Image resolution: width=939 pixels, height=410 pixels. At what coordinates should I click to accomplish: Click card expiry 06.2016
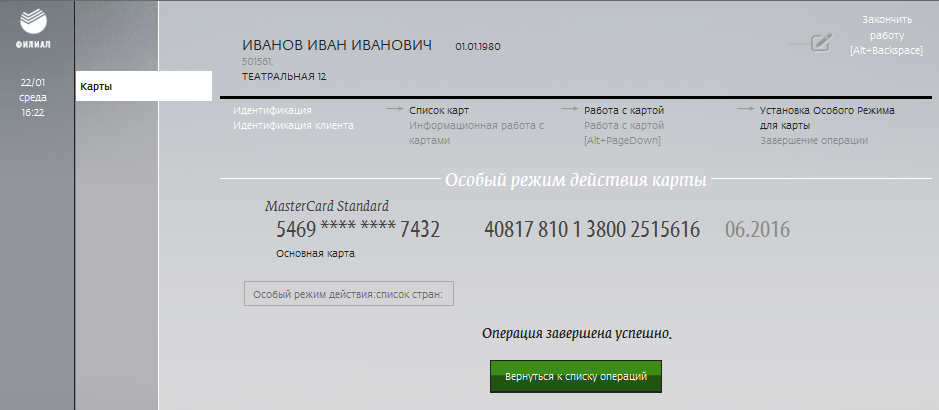coord(758,230)
